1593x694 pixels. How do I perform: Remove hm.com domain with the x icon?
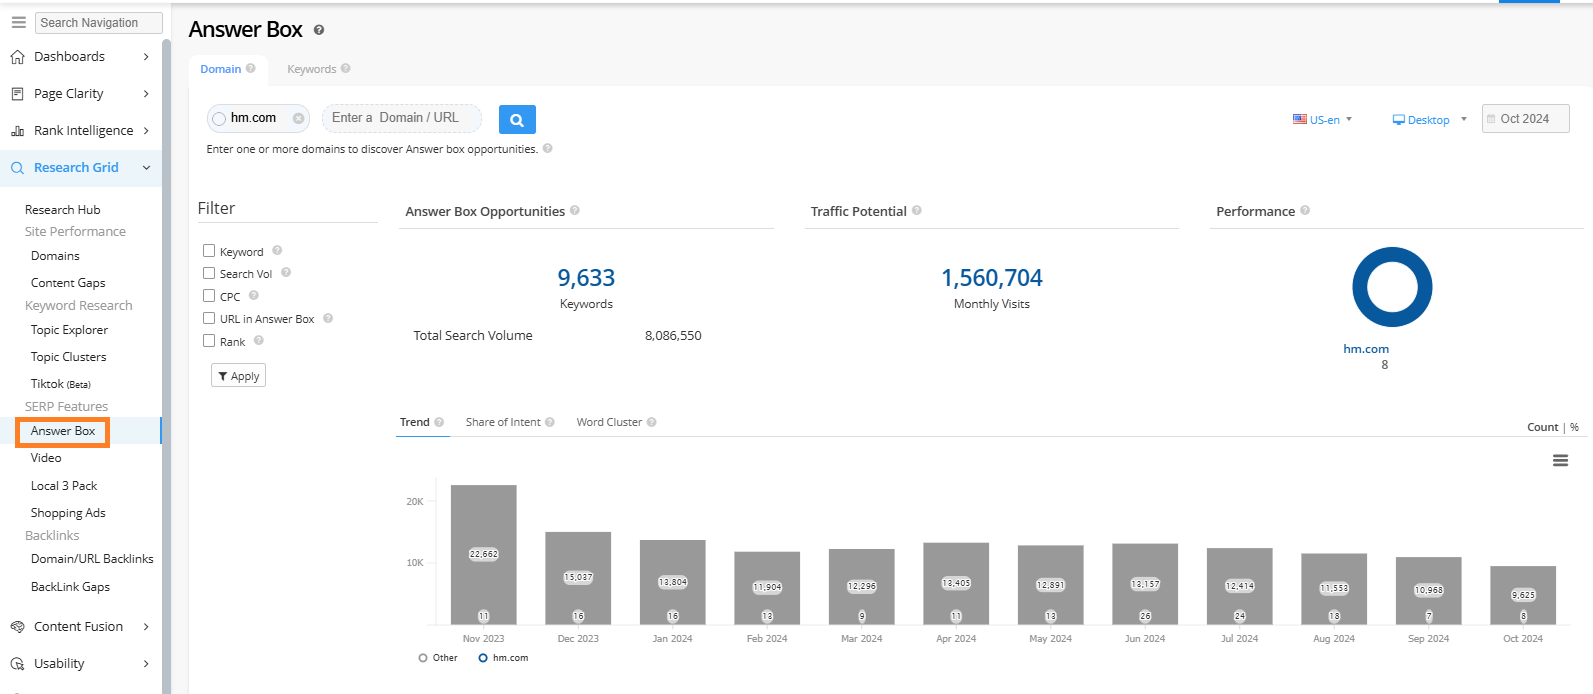(x=298, y=119)
